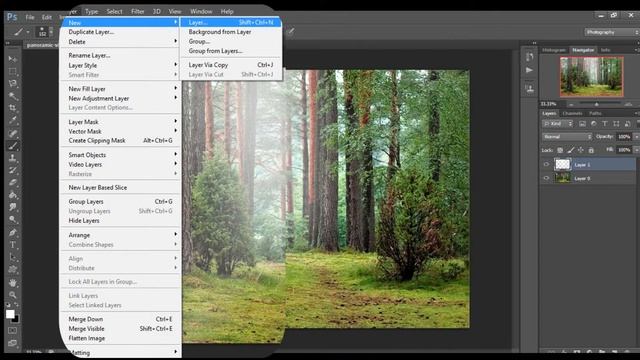Toggle type layer filter icon
640x360 pixels.
[605, 124]
